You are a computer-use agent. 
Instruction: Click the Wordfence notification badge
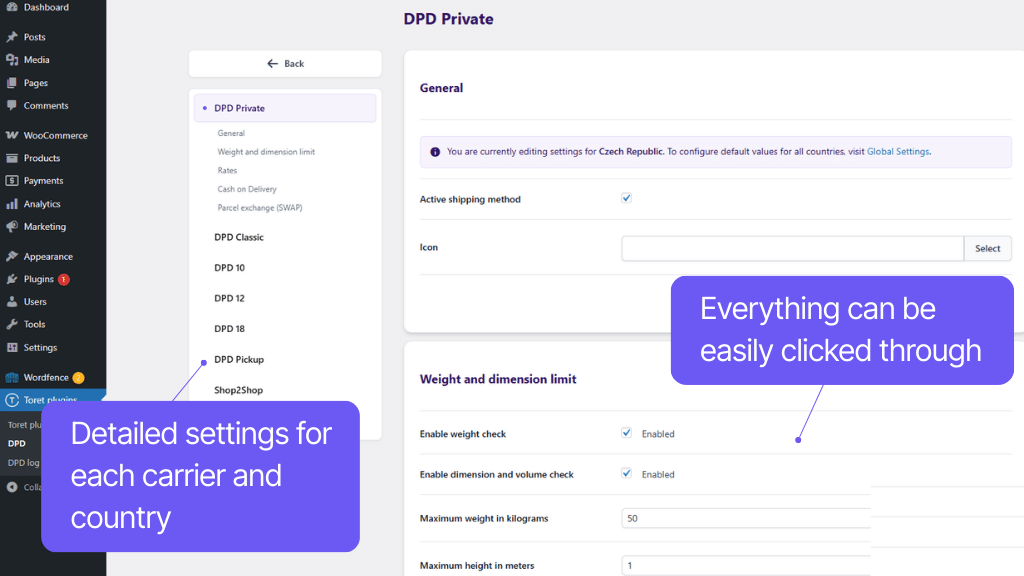pyautogui.click(x=78, y=377)
